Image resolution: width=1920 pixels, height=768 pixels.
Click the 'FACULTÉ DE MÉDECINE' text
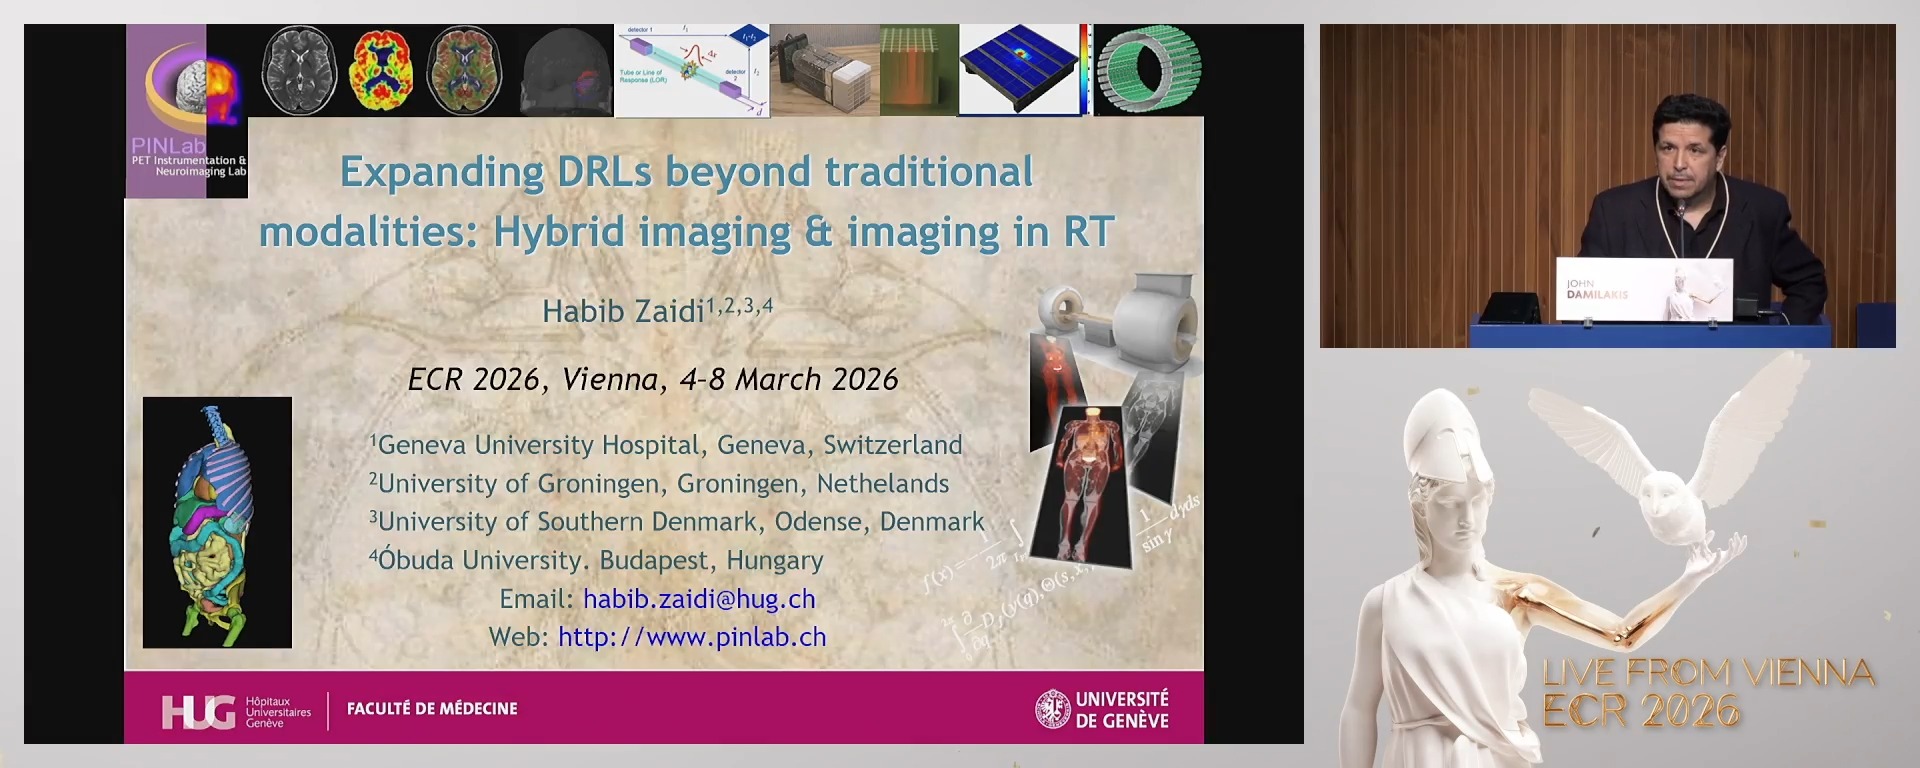coord(432,709)
